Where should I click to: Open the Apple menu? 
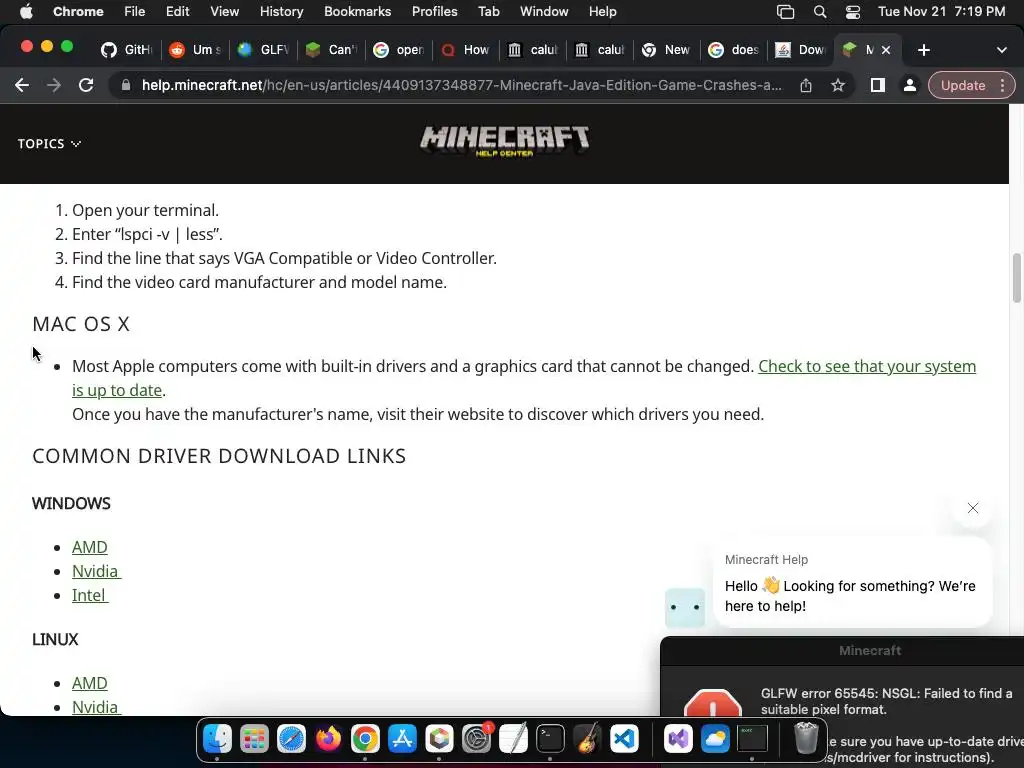click(26, 12)
